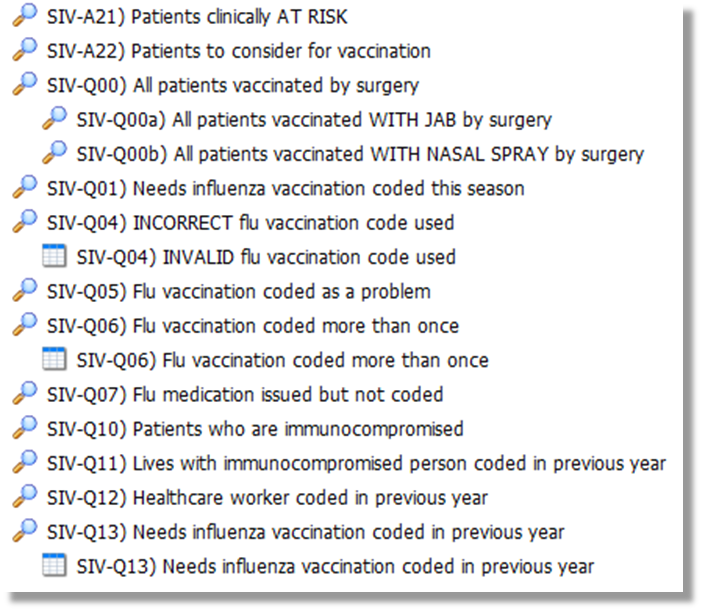Open SIV-Q01 Needs influenza vaccination coded this season

pos(286,188)
